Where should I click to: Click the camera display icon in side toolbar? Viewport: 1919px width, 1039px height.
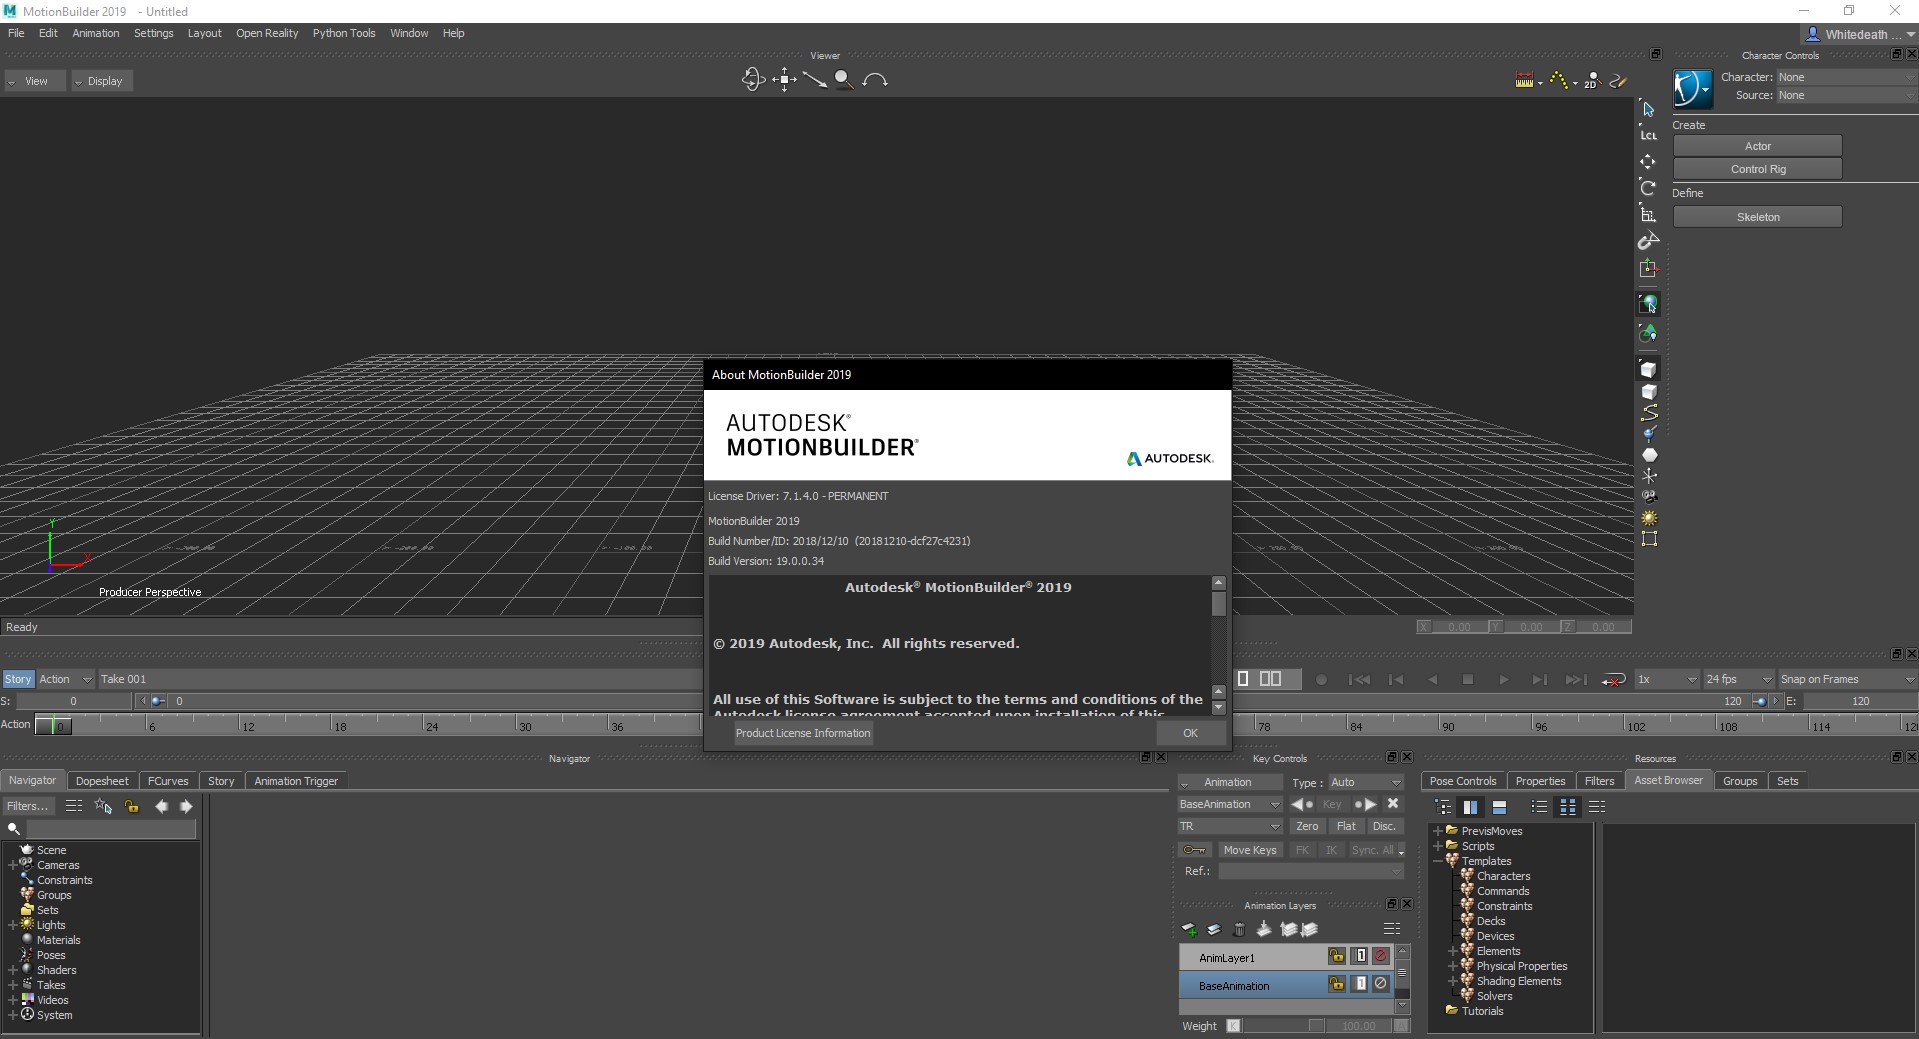(1648, 496)
